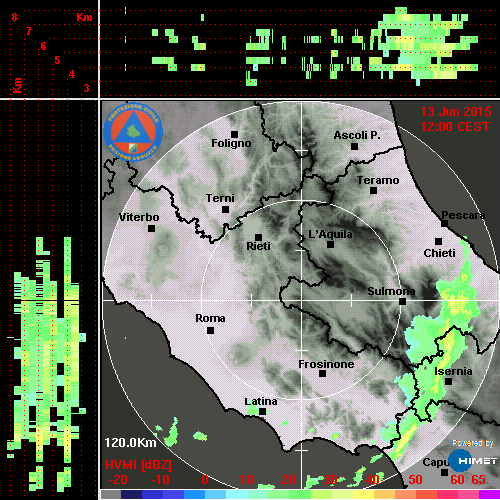This screenshot has height=500, width=500.
Task: Click the magenta swatch at color bar end
Action: pyautogui.click(x=489, y=494)
